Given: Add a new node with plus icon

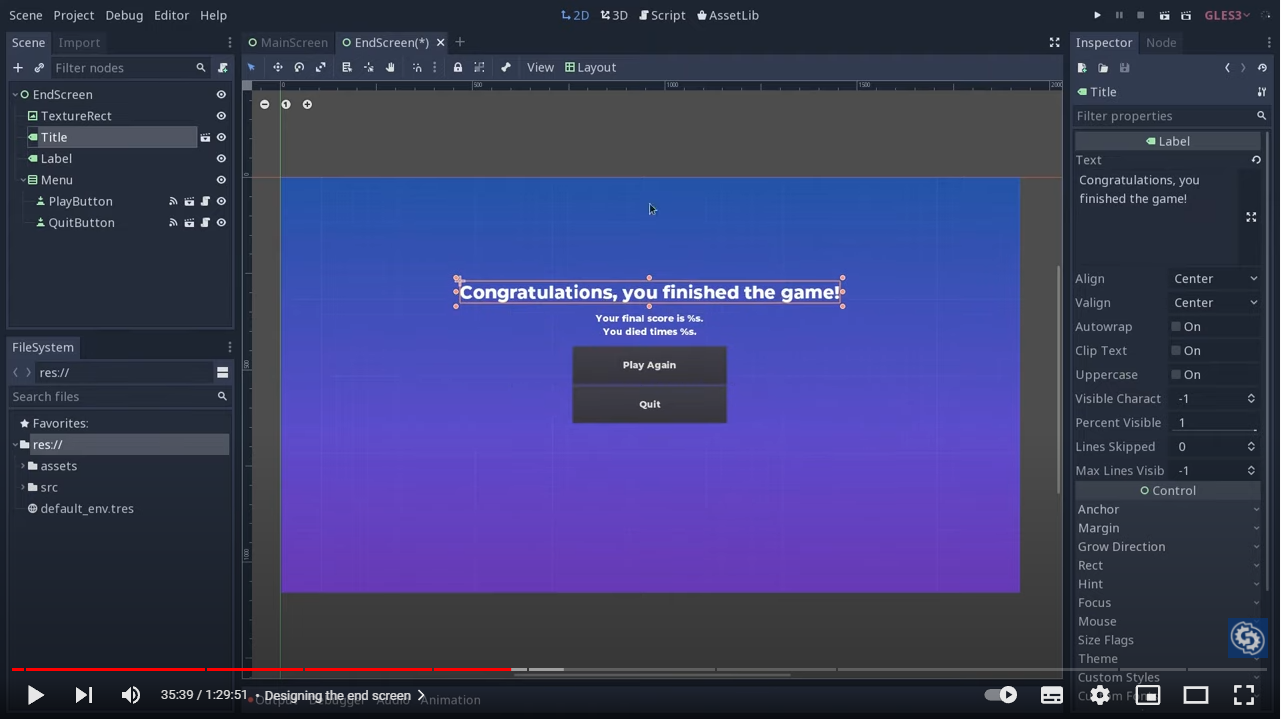Looking at the screenshot, I should coord(18,67).
